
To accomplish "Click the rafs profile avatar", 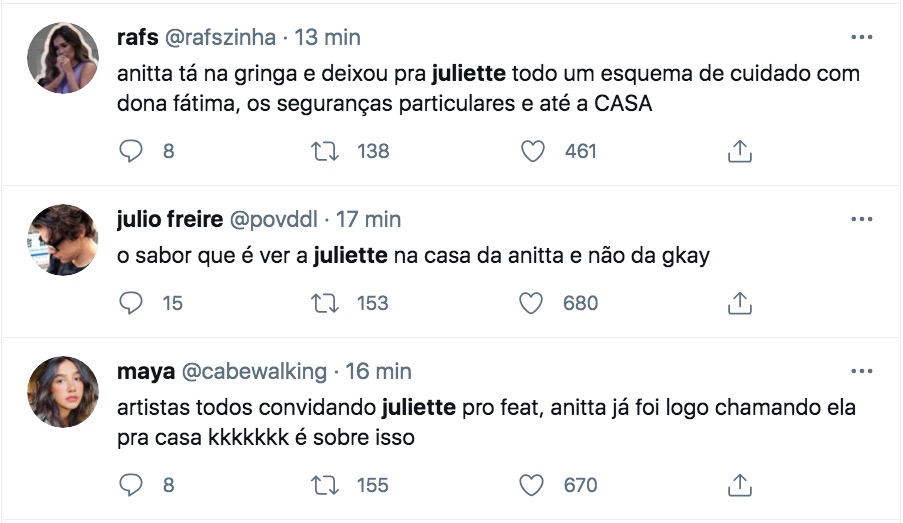I will (x=62, y=58).
